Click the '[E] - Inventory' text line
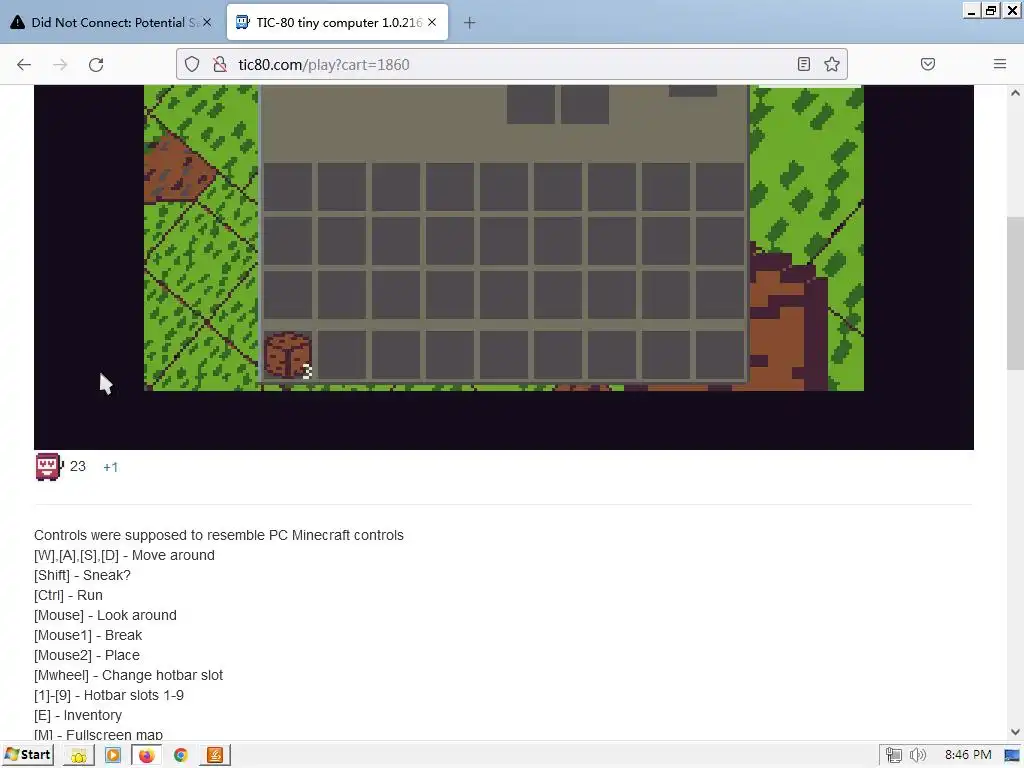This screenshot has width=1024, height=768. [78, 715]
